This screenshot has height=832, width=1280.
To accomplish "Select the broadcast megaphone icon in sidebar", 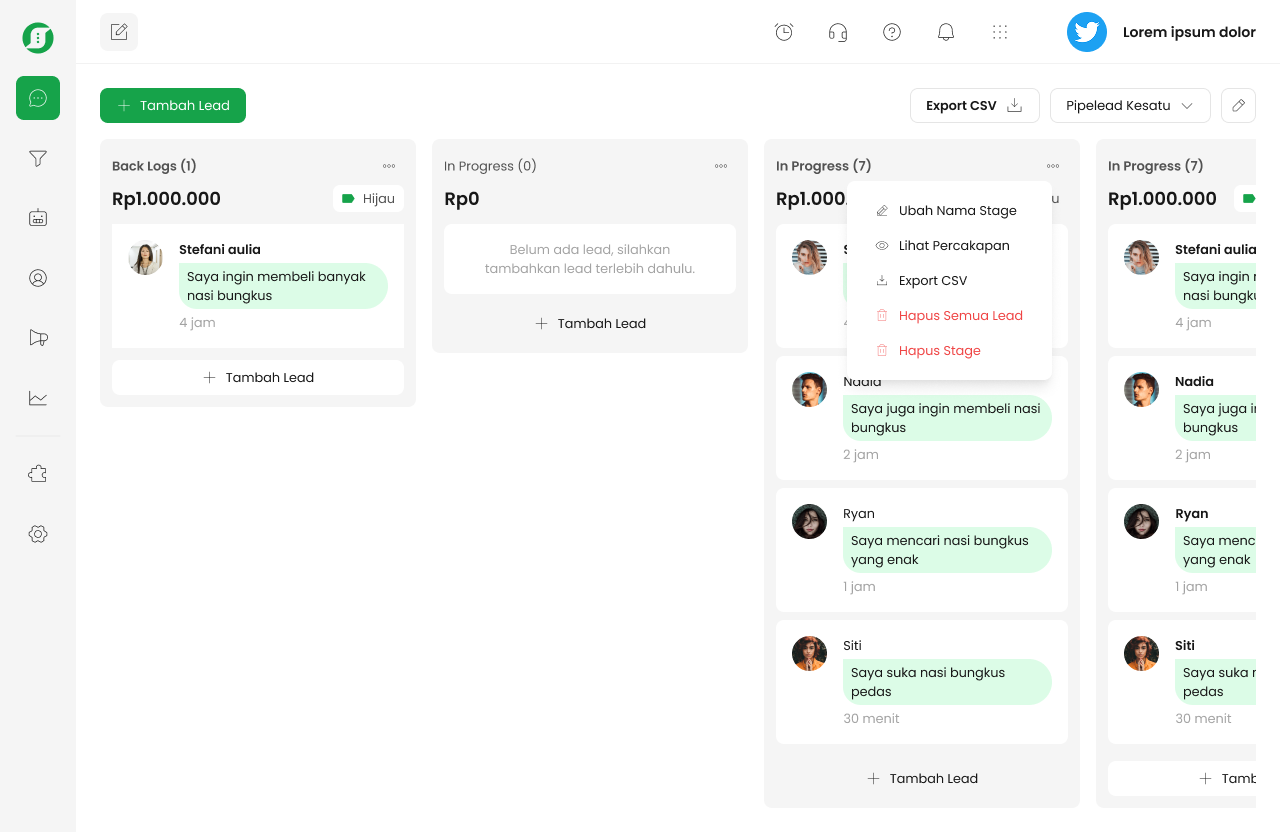I will pyautogui.click(x=37, y=337).
